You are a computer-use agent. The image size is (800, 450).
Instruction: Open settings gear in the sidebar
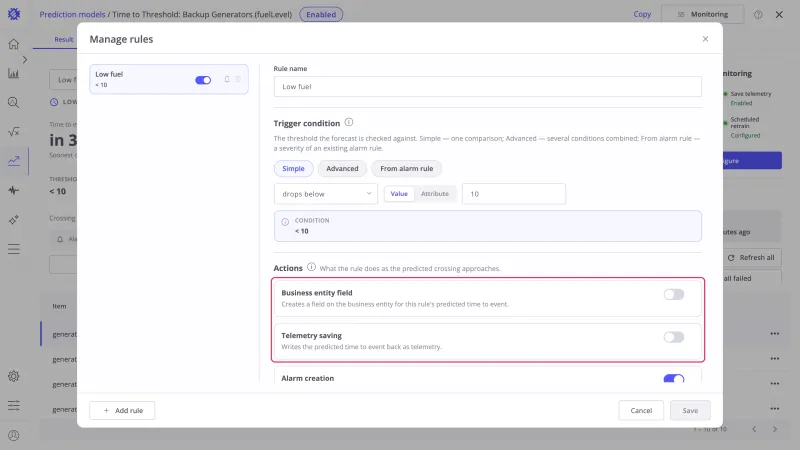(14, 376)
